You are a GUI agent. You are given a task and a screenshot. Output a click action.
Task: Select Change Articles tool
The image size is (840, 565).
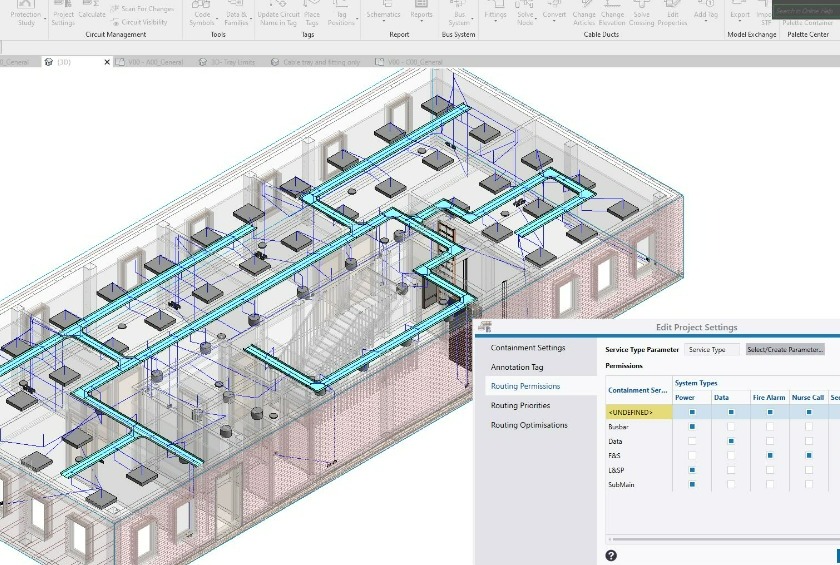click(584, 13)
